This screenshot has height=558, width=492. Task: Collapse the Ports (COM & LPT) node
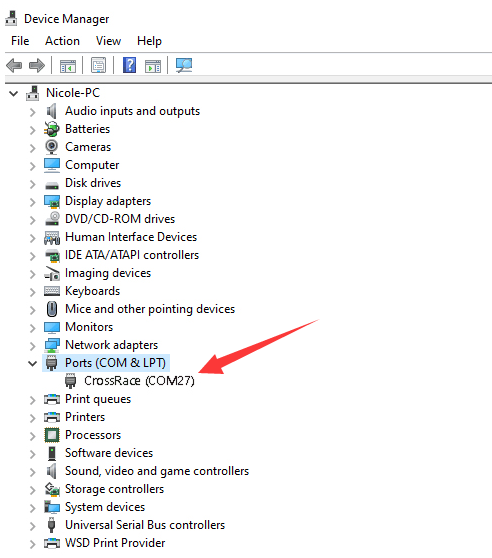(32, 363)
